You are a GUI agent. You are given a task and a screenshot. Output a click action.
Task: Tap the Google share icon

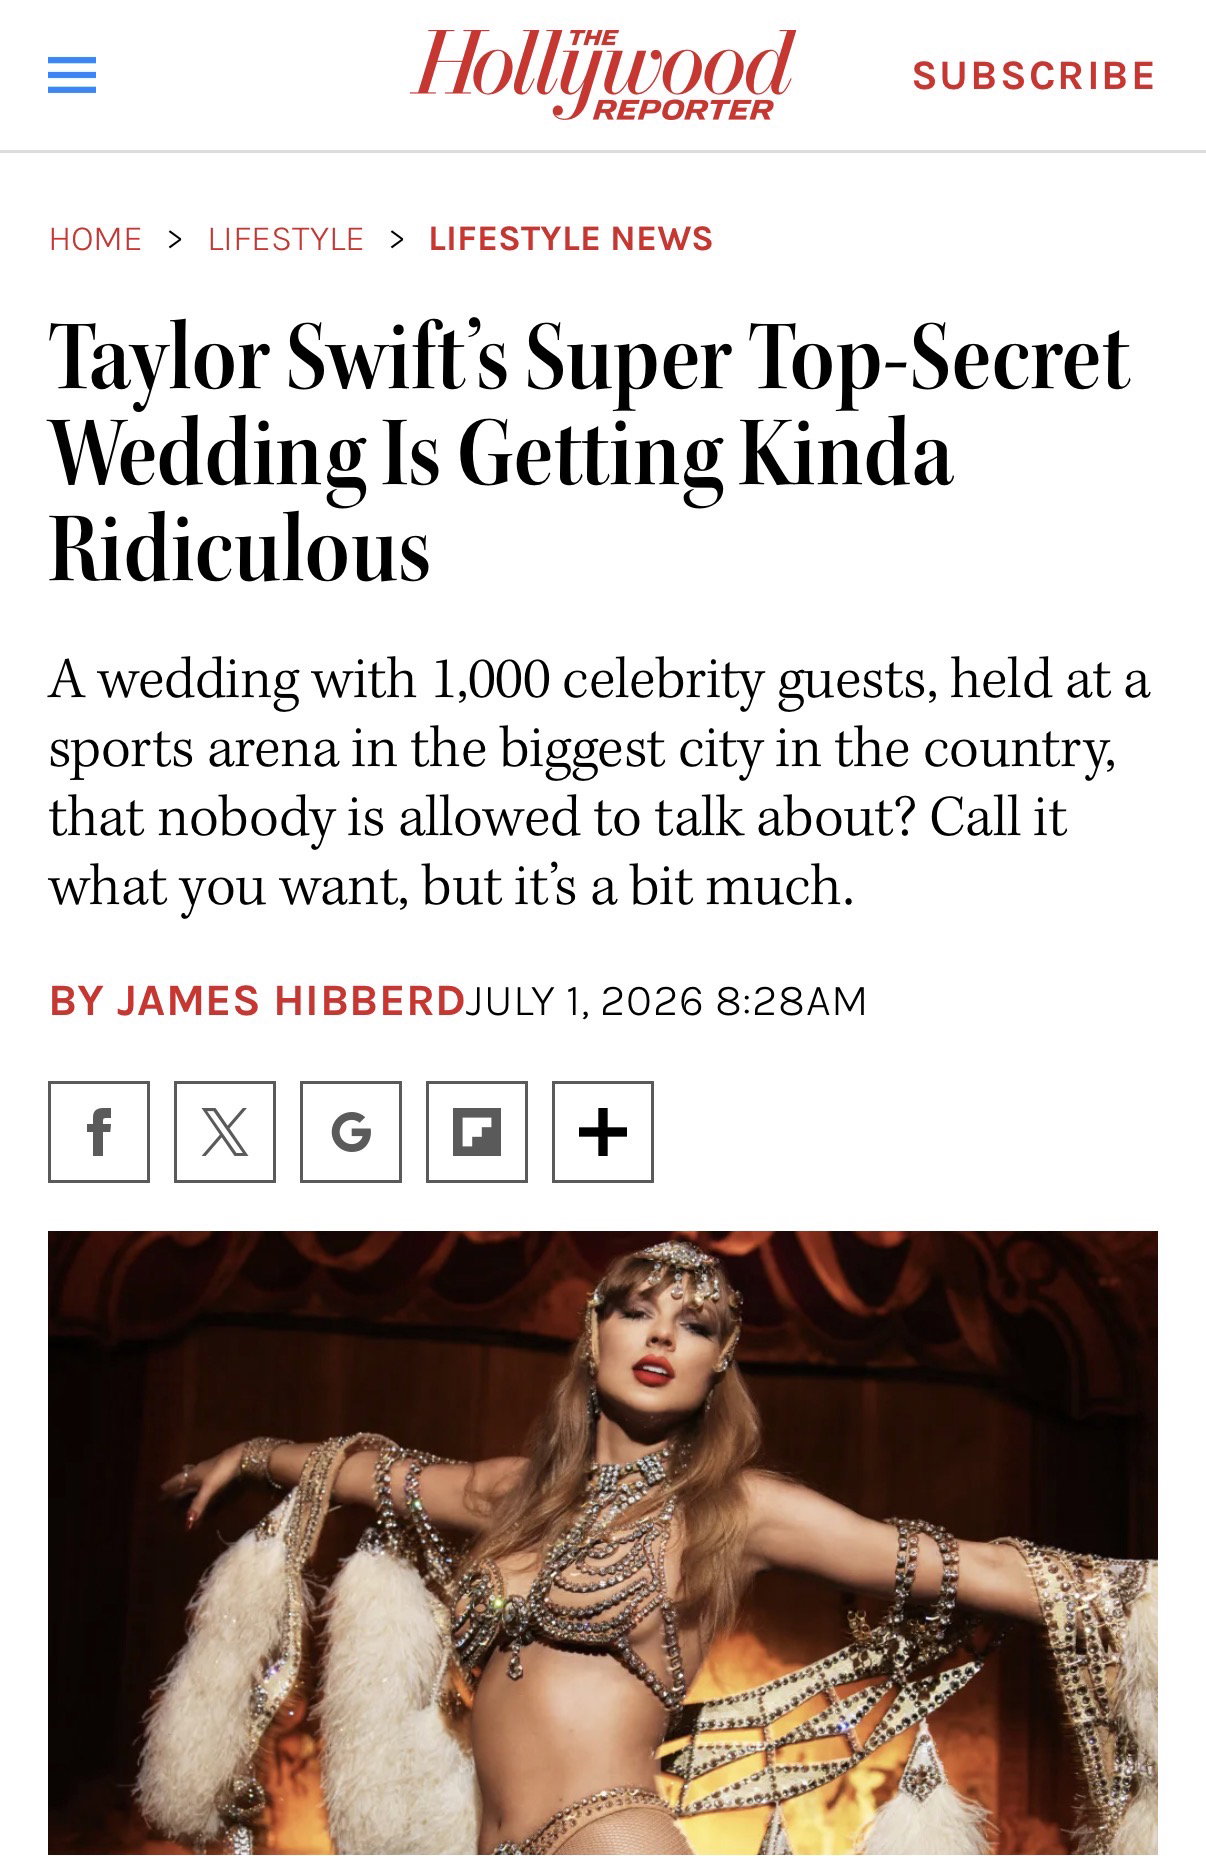(351, 1132)
